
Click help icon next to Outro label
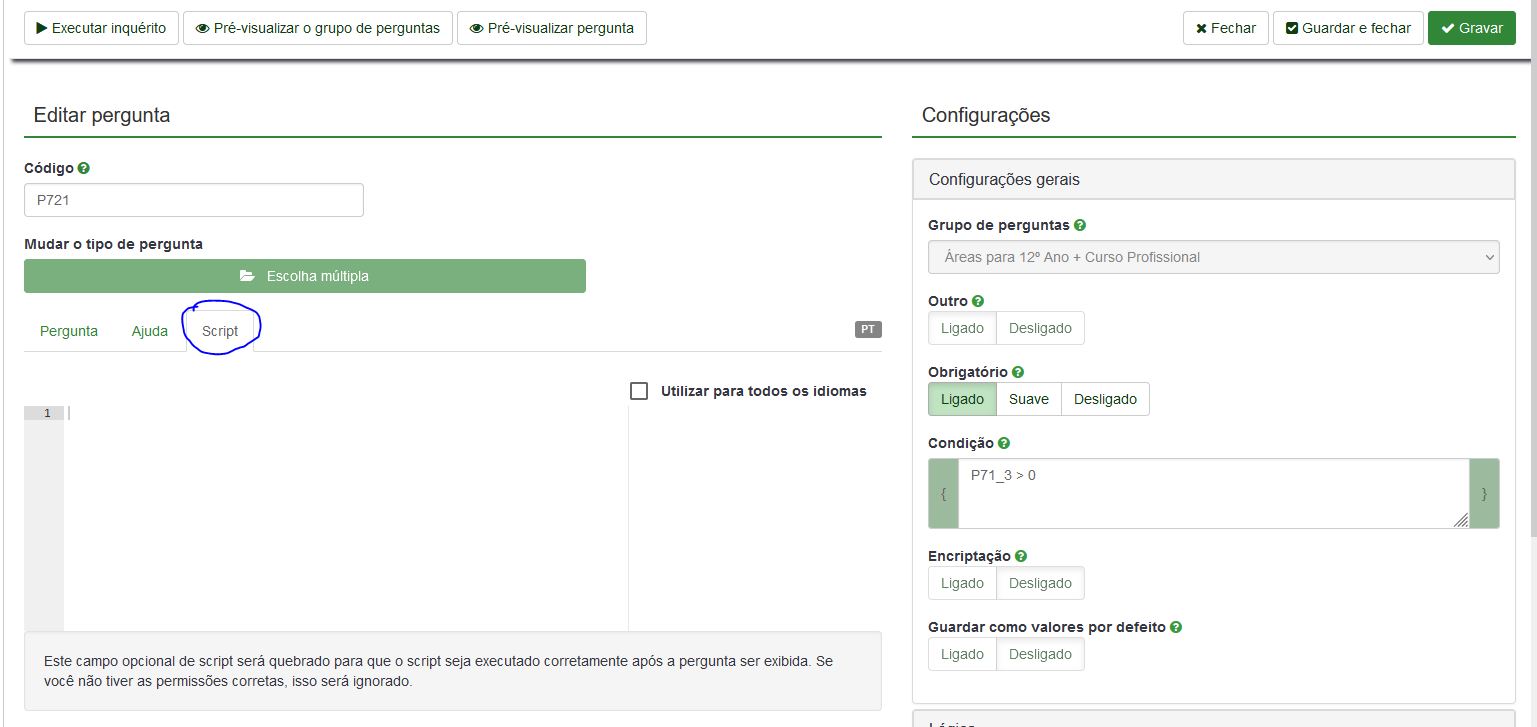[x=978, y=301]
